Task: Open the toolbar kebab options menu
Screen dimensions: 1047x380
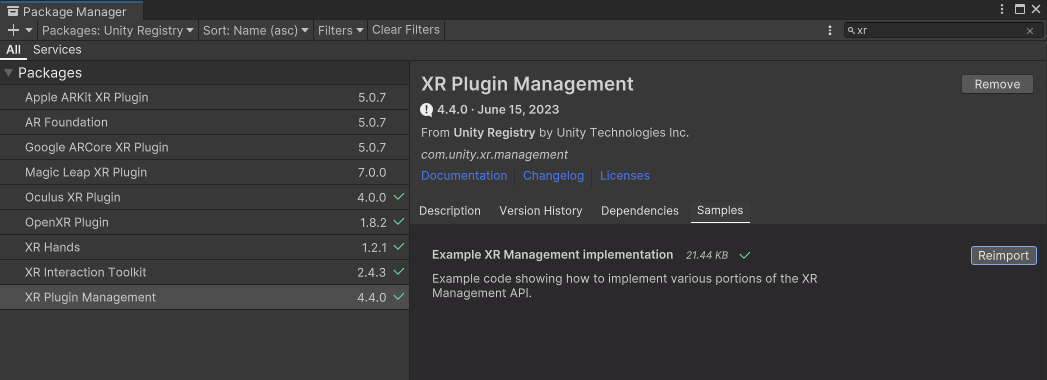Action: [x=830, y=31]
